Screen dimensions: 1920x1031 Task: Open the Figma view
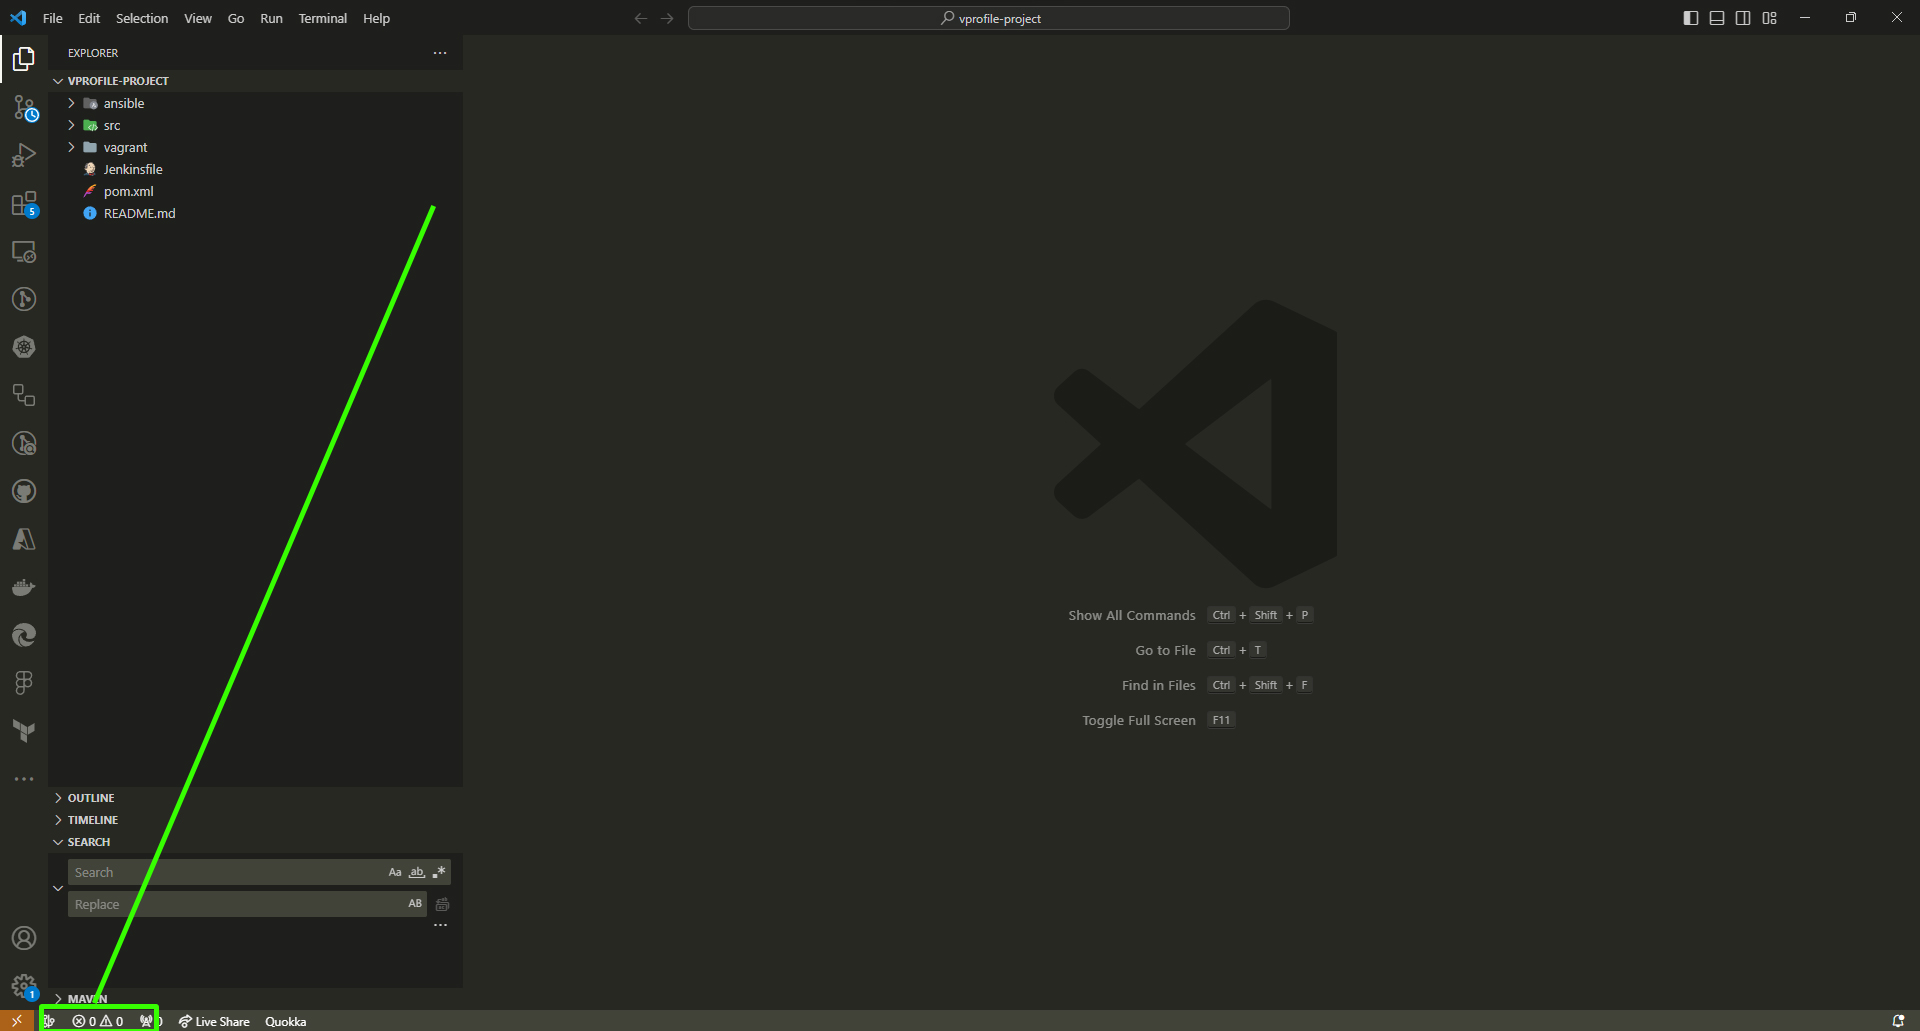click(x=24, y=683)
